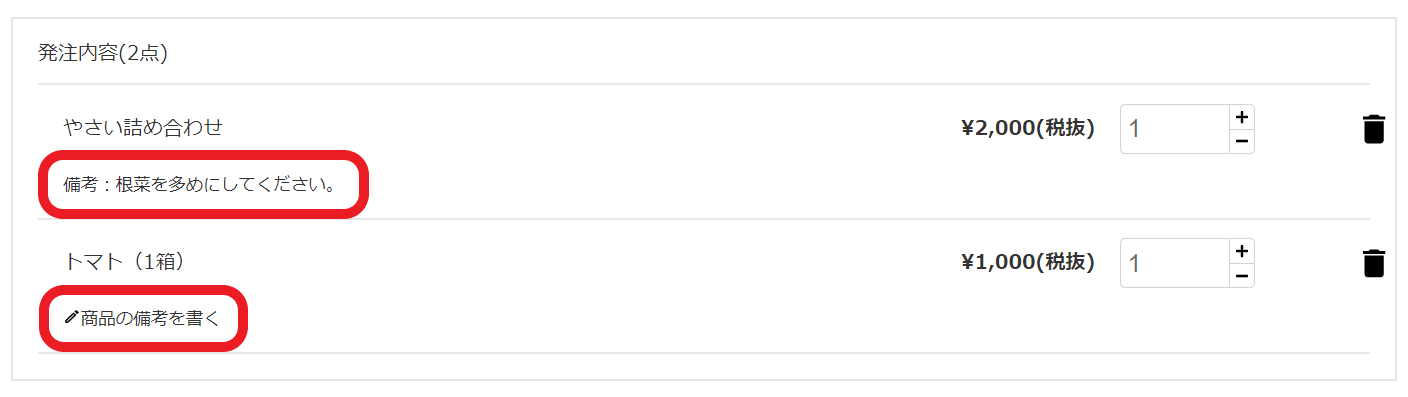Screen dimensions: 1408x397
Task: Select the note 備考：根菜を多めにしてください。
Action: (200, 185)
